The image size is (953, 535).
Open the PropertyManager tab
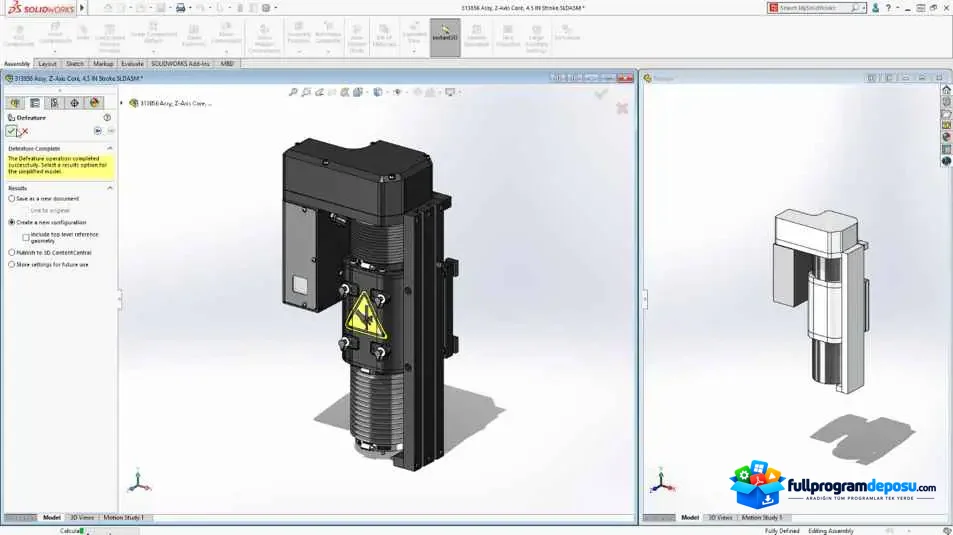point(35,103)
